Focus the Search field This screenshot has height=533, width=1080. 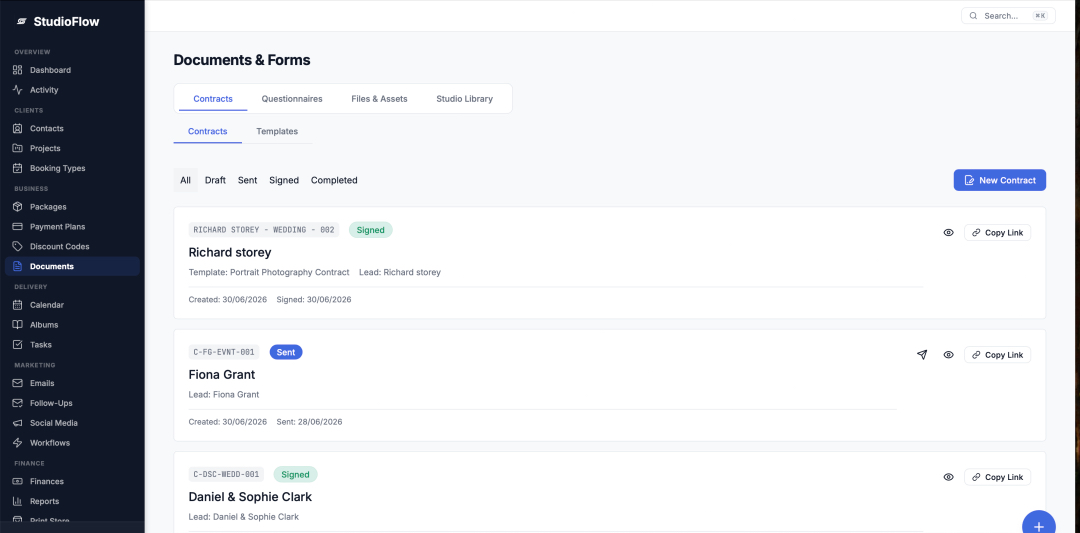pyautogui.click(x=1008, y=16)
